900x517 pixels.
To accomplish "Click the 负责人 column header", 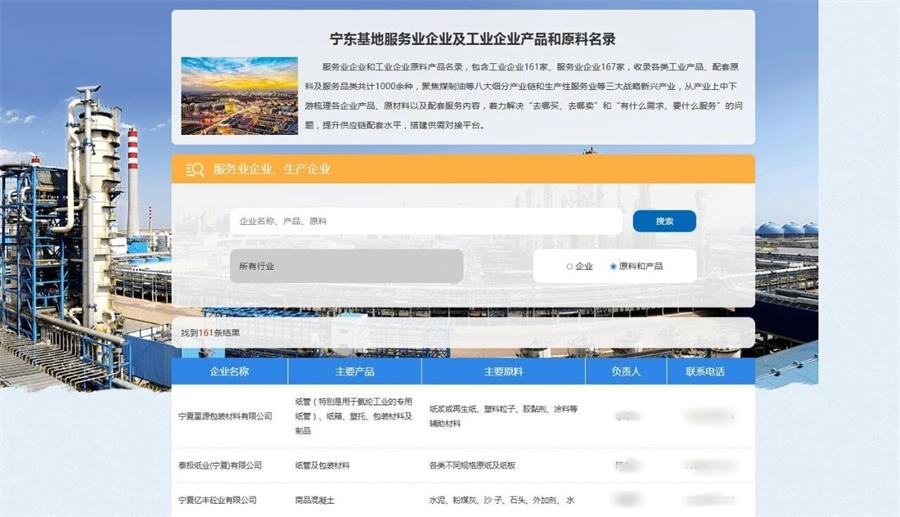I will (x=626, y=371).
